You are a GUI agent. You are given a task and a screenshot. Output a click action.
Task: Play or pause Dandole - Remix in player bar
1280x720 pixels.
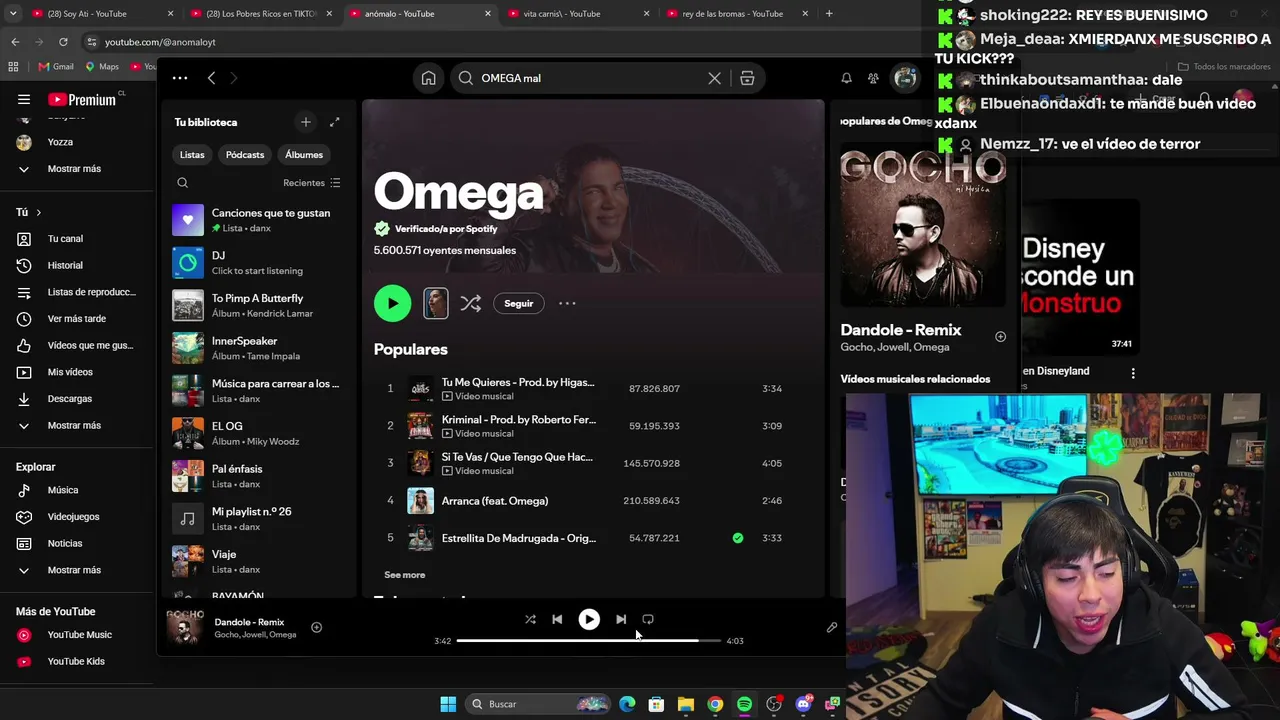[x=589, y=619]
